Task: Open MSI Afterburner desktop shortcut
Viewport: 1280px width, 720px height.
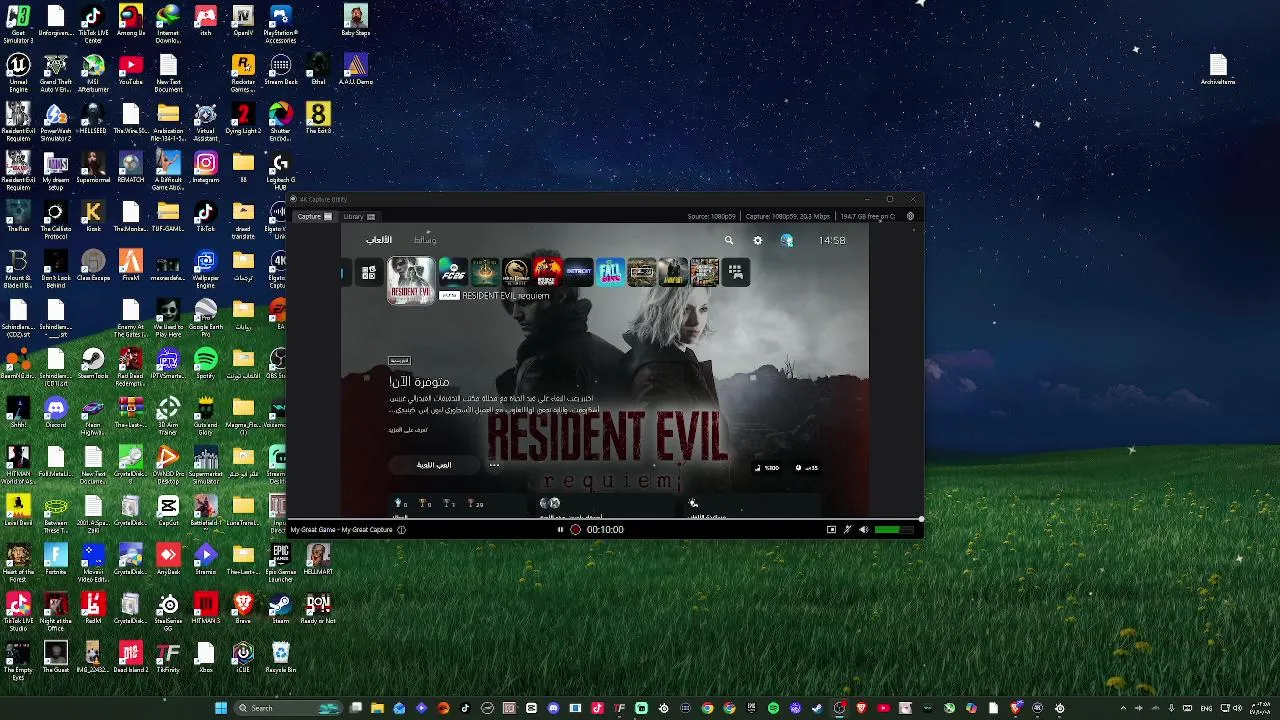Action: 93,72
